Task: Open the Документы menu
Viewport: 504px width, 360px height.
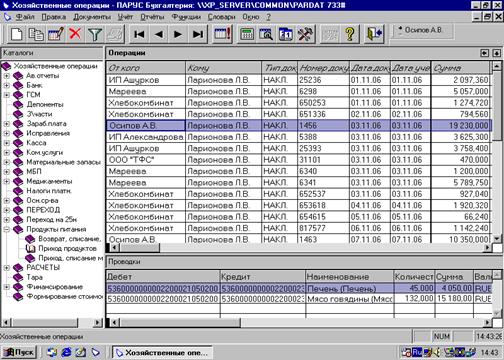Action: pos(92,17)
